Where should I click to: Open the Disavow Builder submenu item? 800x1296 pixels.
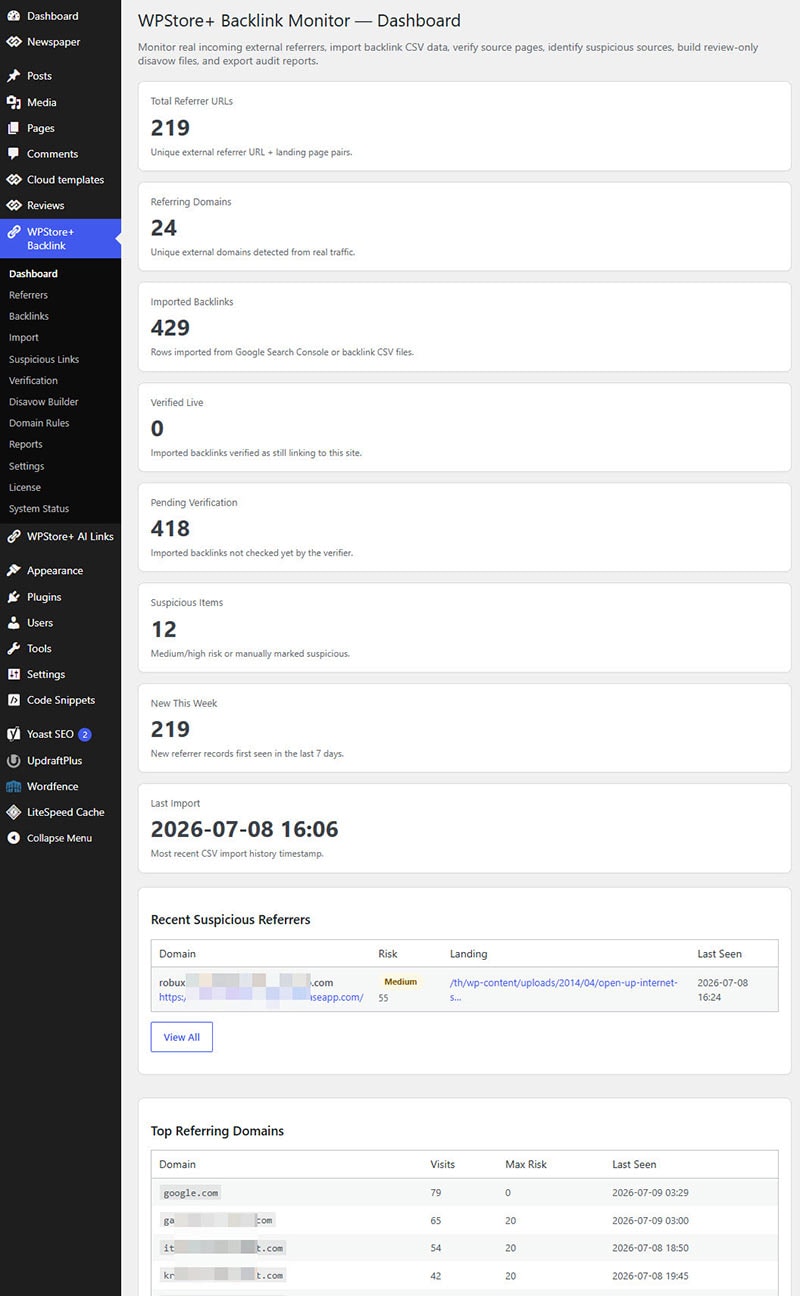pos(44,401)
